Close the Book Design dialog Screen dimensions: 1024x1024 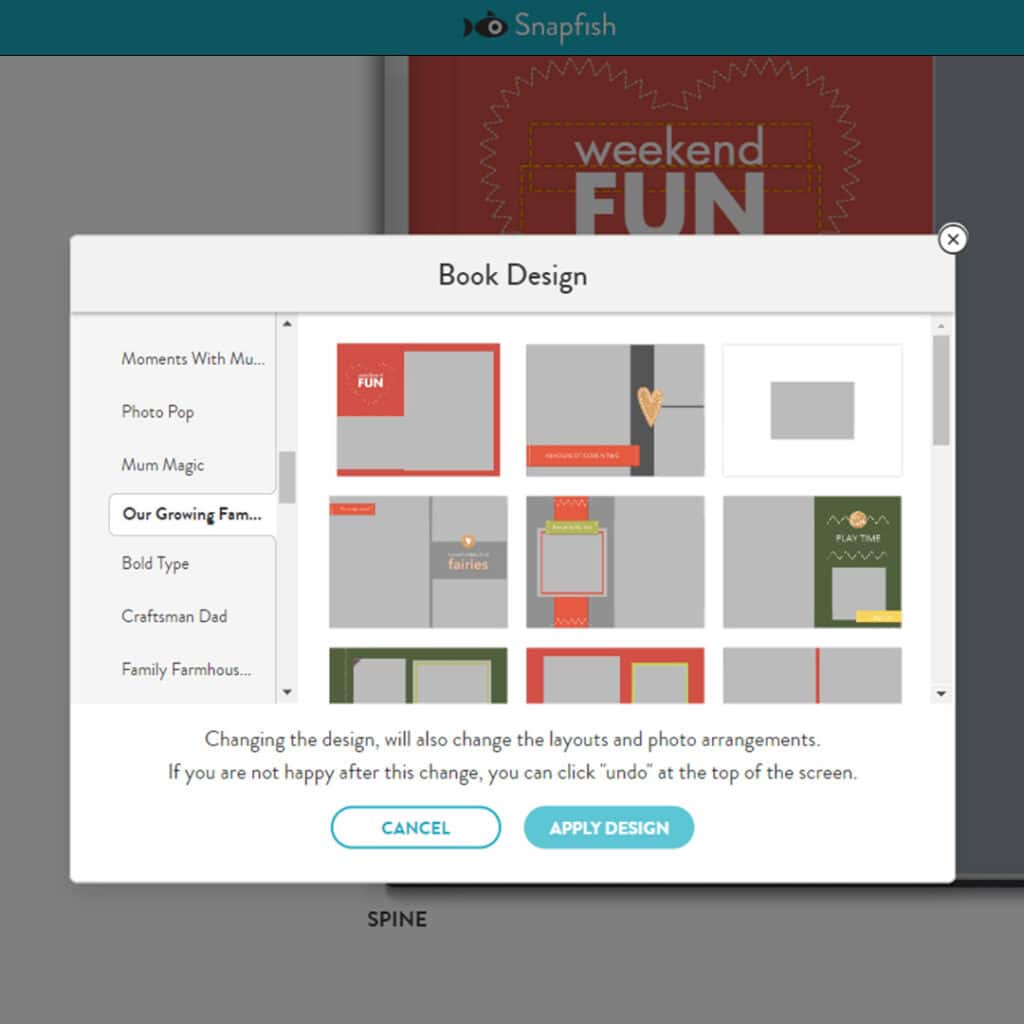[x=953, y=239]
